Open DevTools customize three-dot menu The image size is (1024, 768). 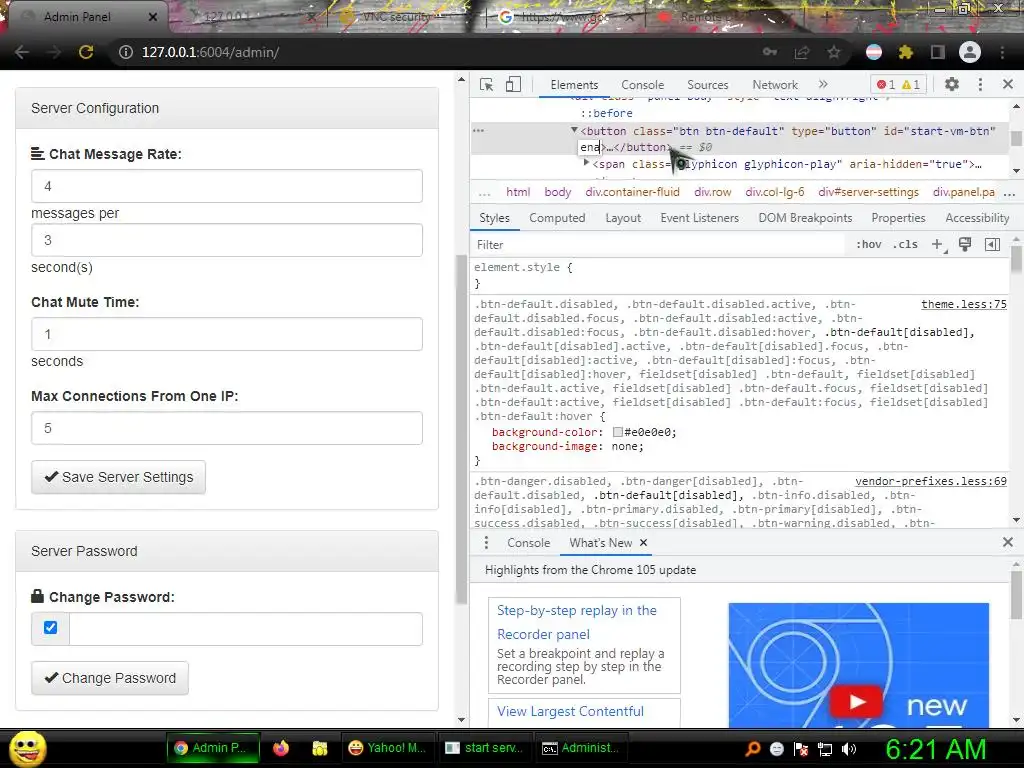pyautogui.click(x=980, y=84)
